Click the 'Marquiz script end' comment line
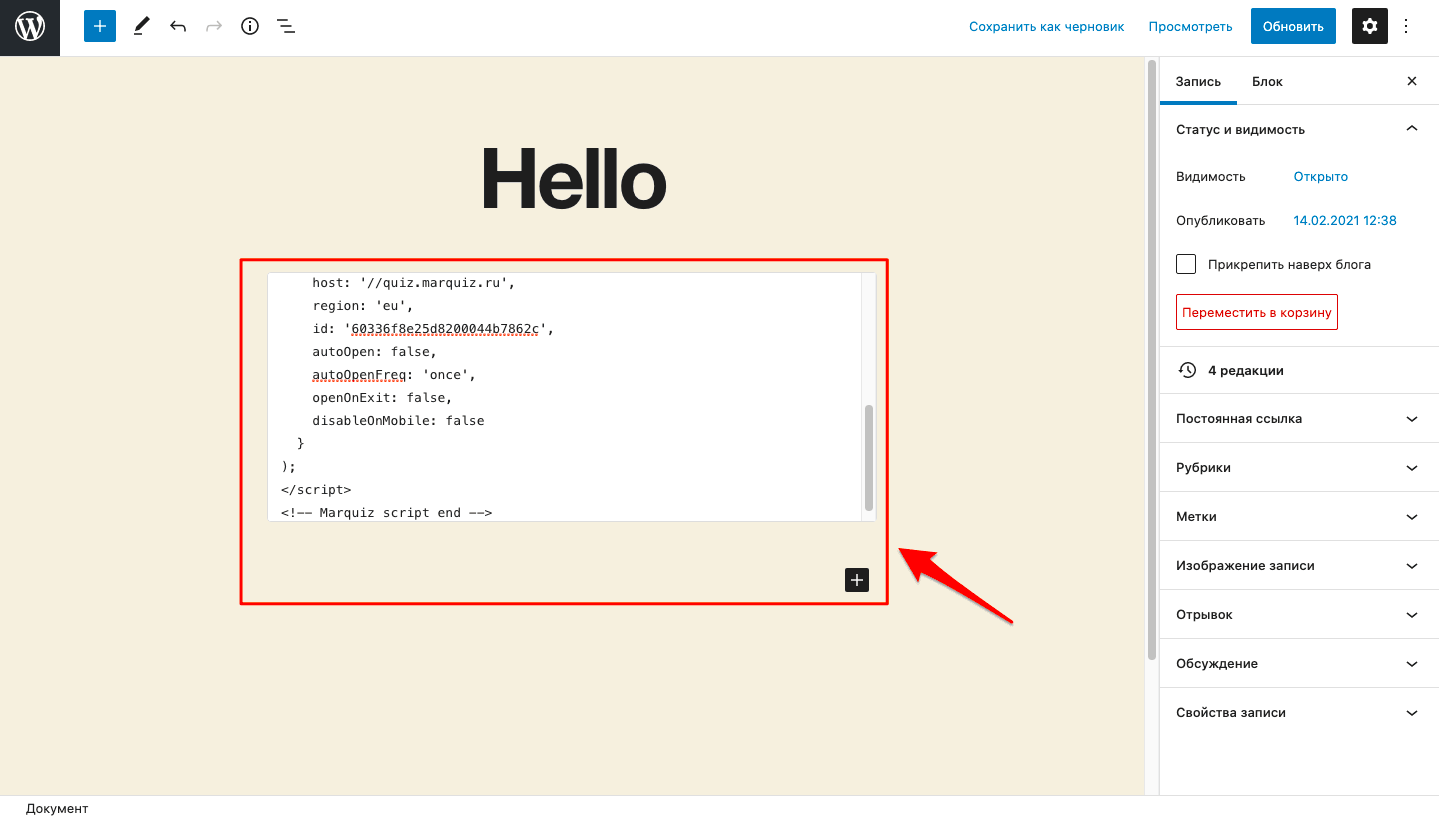Screen dimensions: 1439x820 (387, 513)
